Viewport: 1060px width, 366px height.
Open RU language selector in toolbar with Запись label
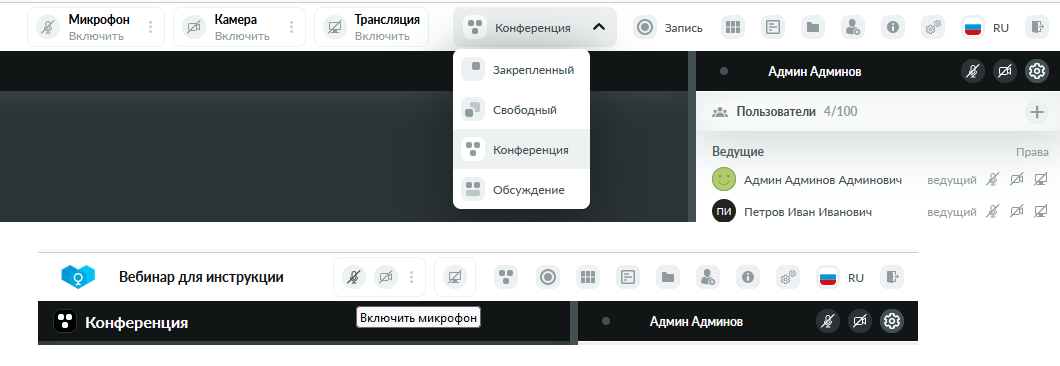click(x=985, y=28)
